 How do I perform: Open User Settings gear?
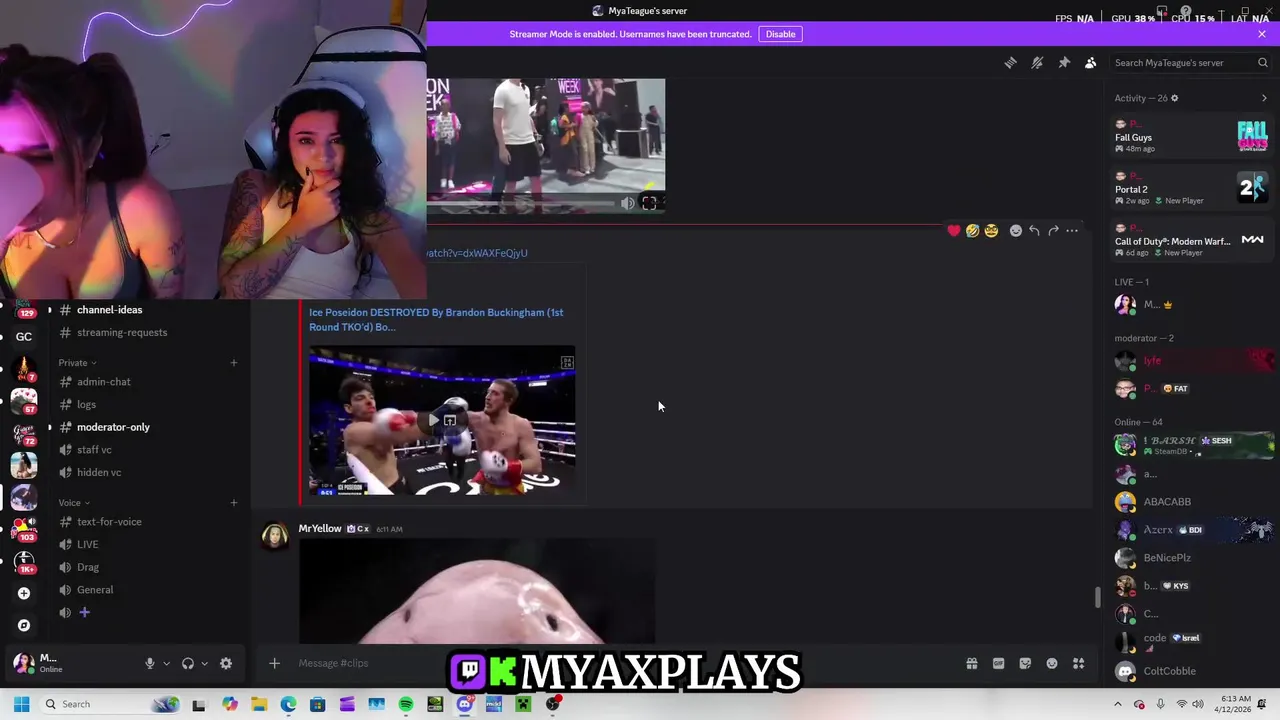point(226,663)
